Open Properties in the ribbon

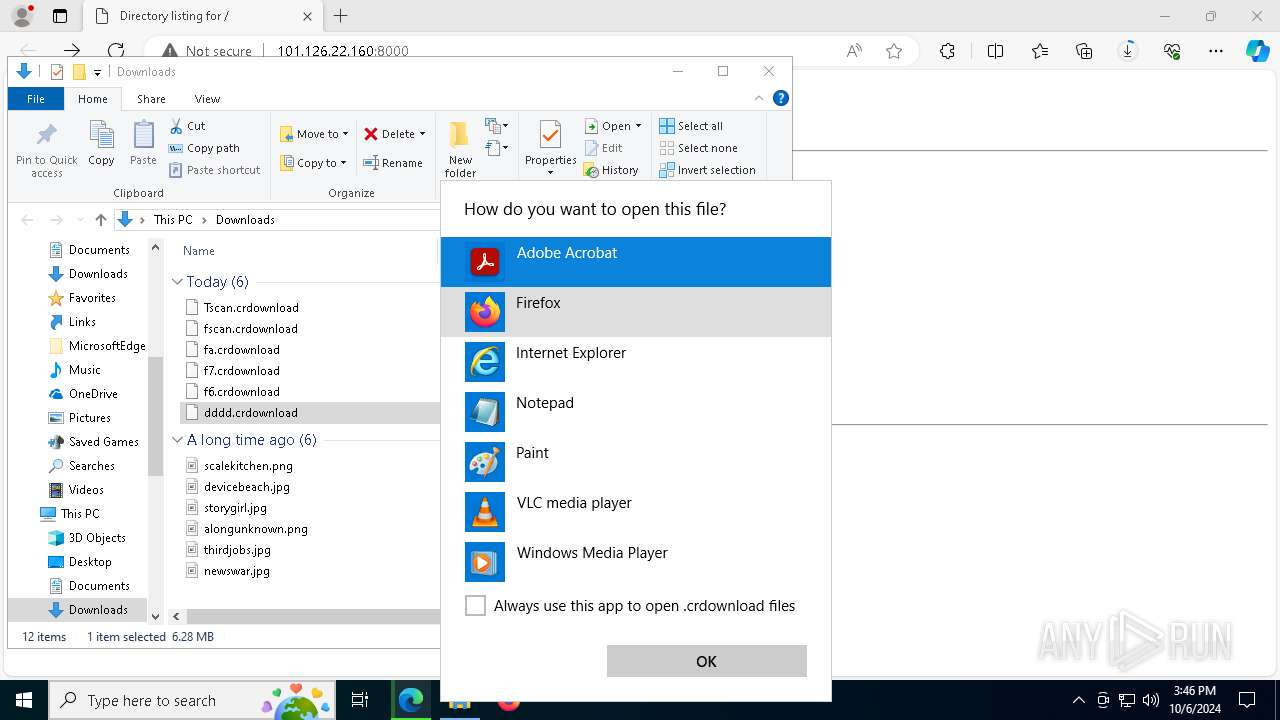pyautogui.click(x=550, y=148)
